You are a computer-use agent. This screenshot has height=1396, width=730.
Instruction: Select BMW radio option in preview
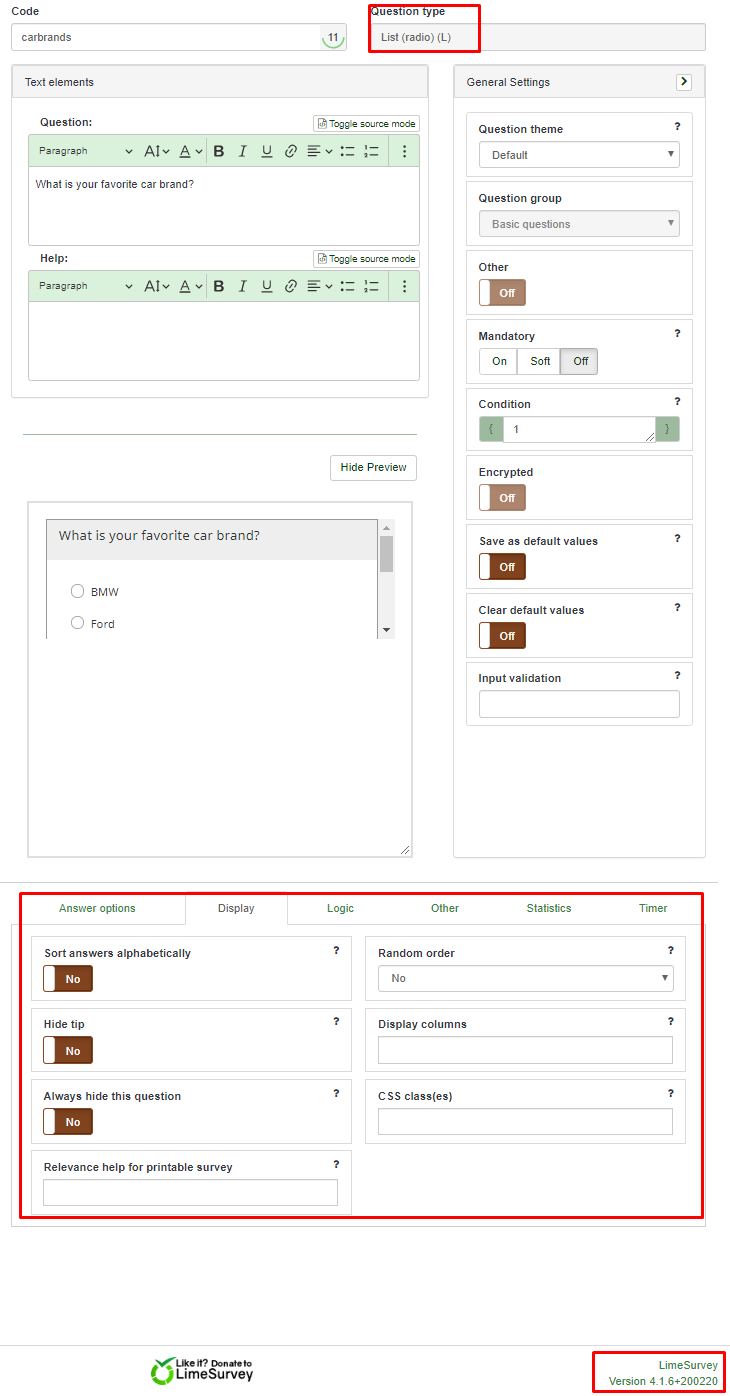point(77,592)
